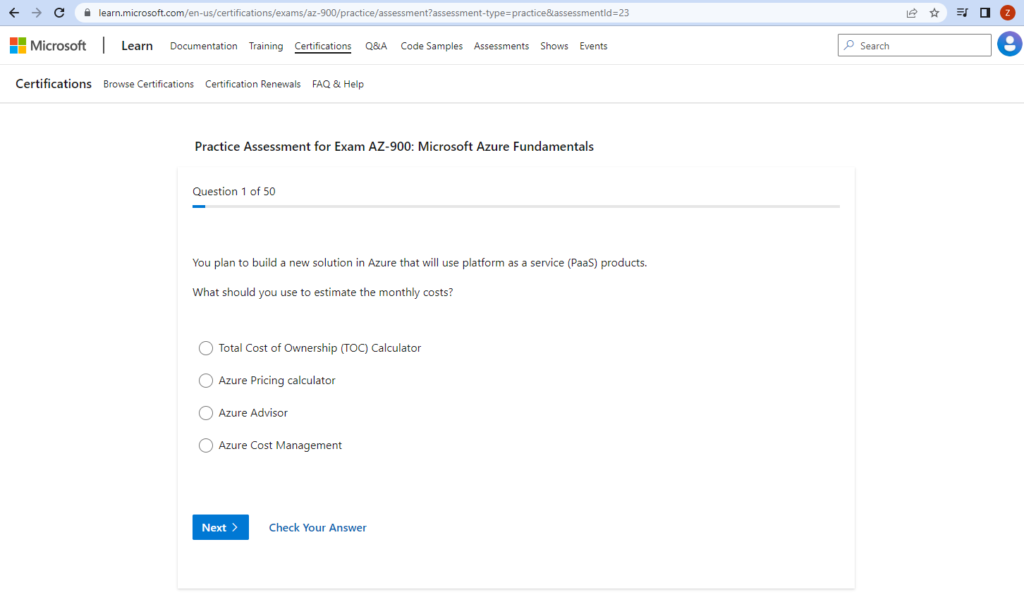Click the Question 1 of 50 label
This screenshot has height=597, width=1024.
pos(234,191)
